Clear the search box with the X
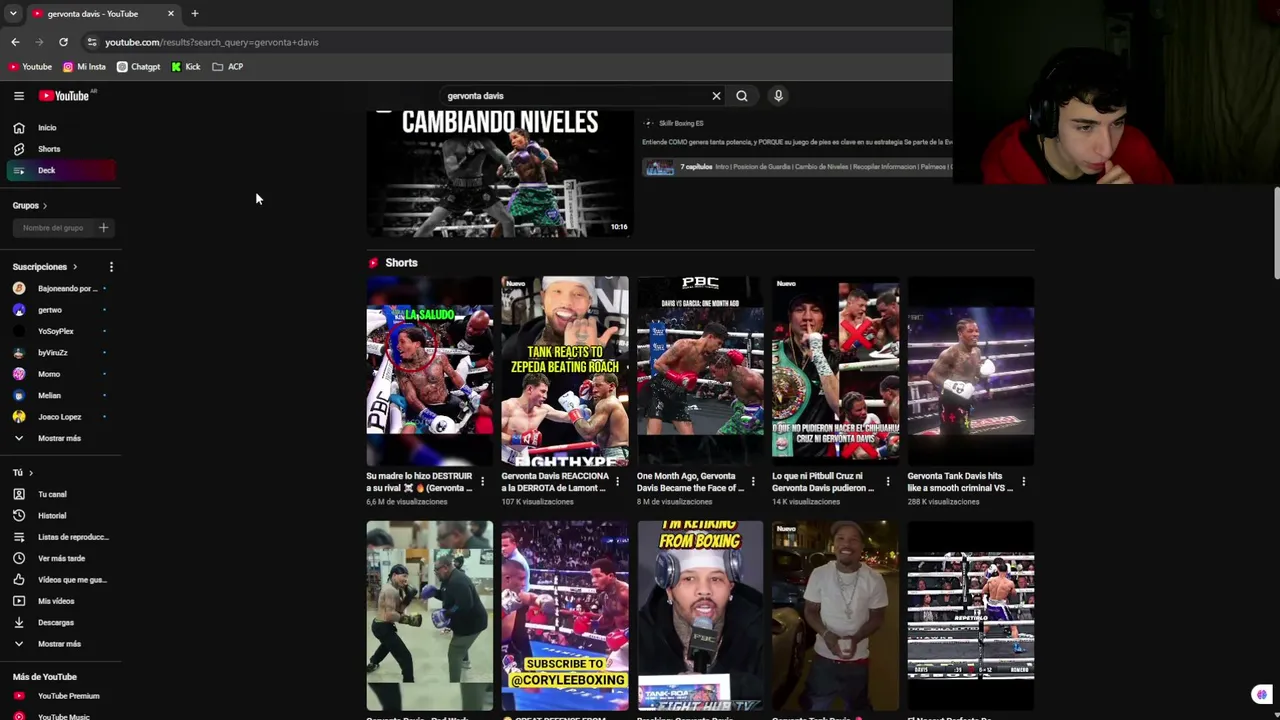Screen dimensions: 1280x720 coord(716,96)
